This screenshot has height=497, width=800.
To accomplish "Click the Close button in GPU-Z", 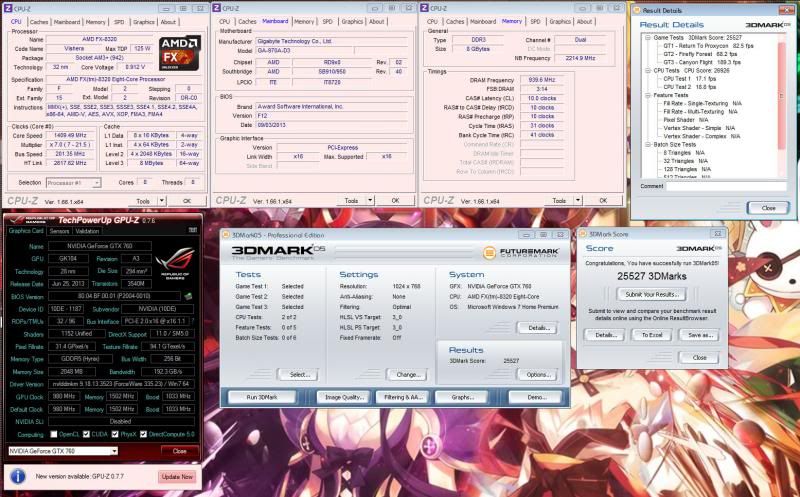I will point(180,451).
